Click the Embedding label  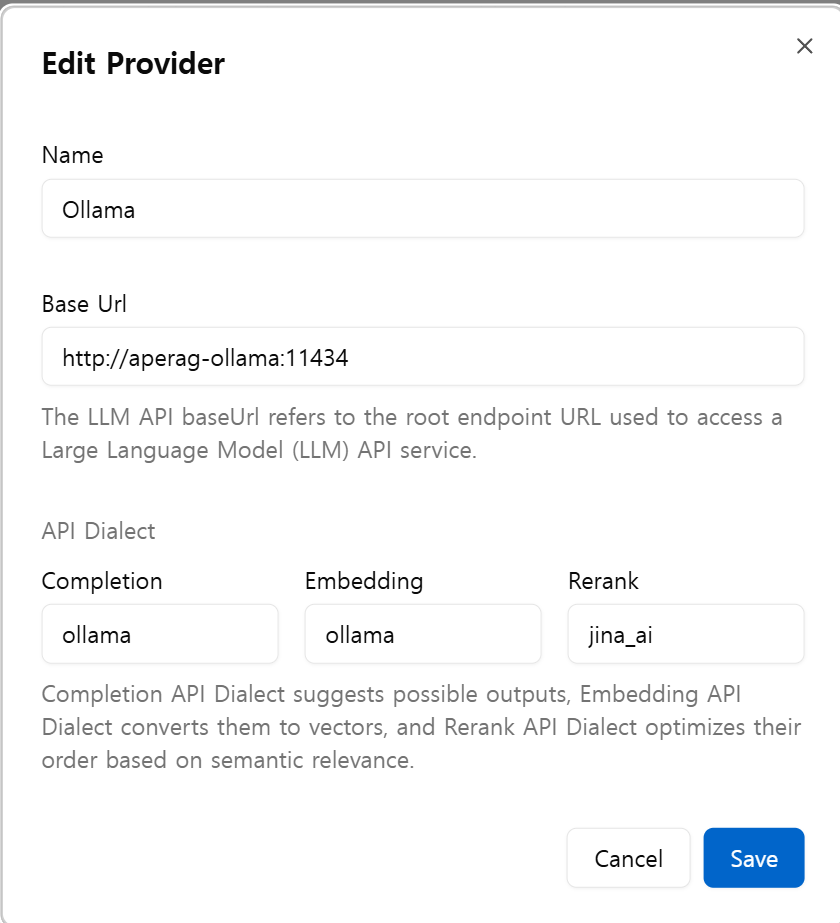coord(364,581)
